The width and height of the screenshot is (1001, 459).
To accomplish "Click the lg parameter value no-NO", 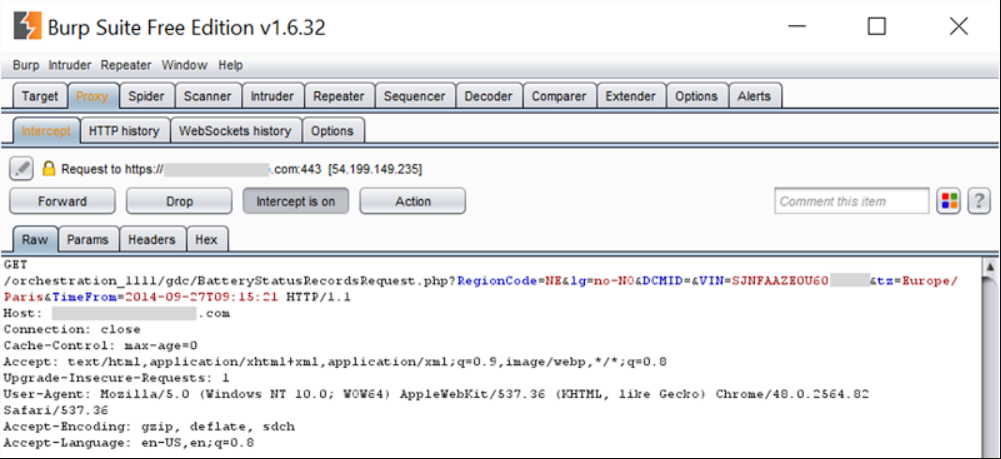I will (614, 281).
